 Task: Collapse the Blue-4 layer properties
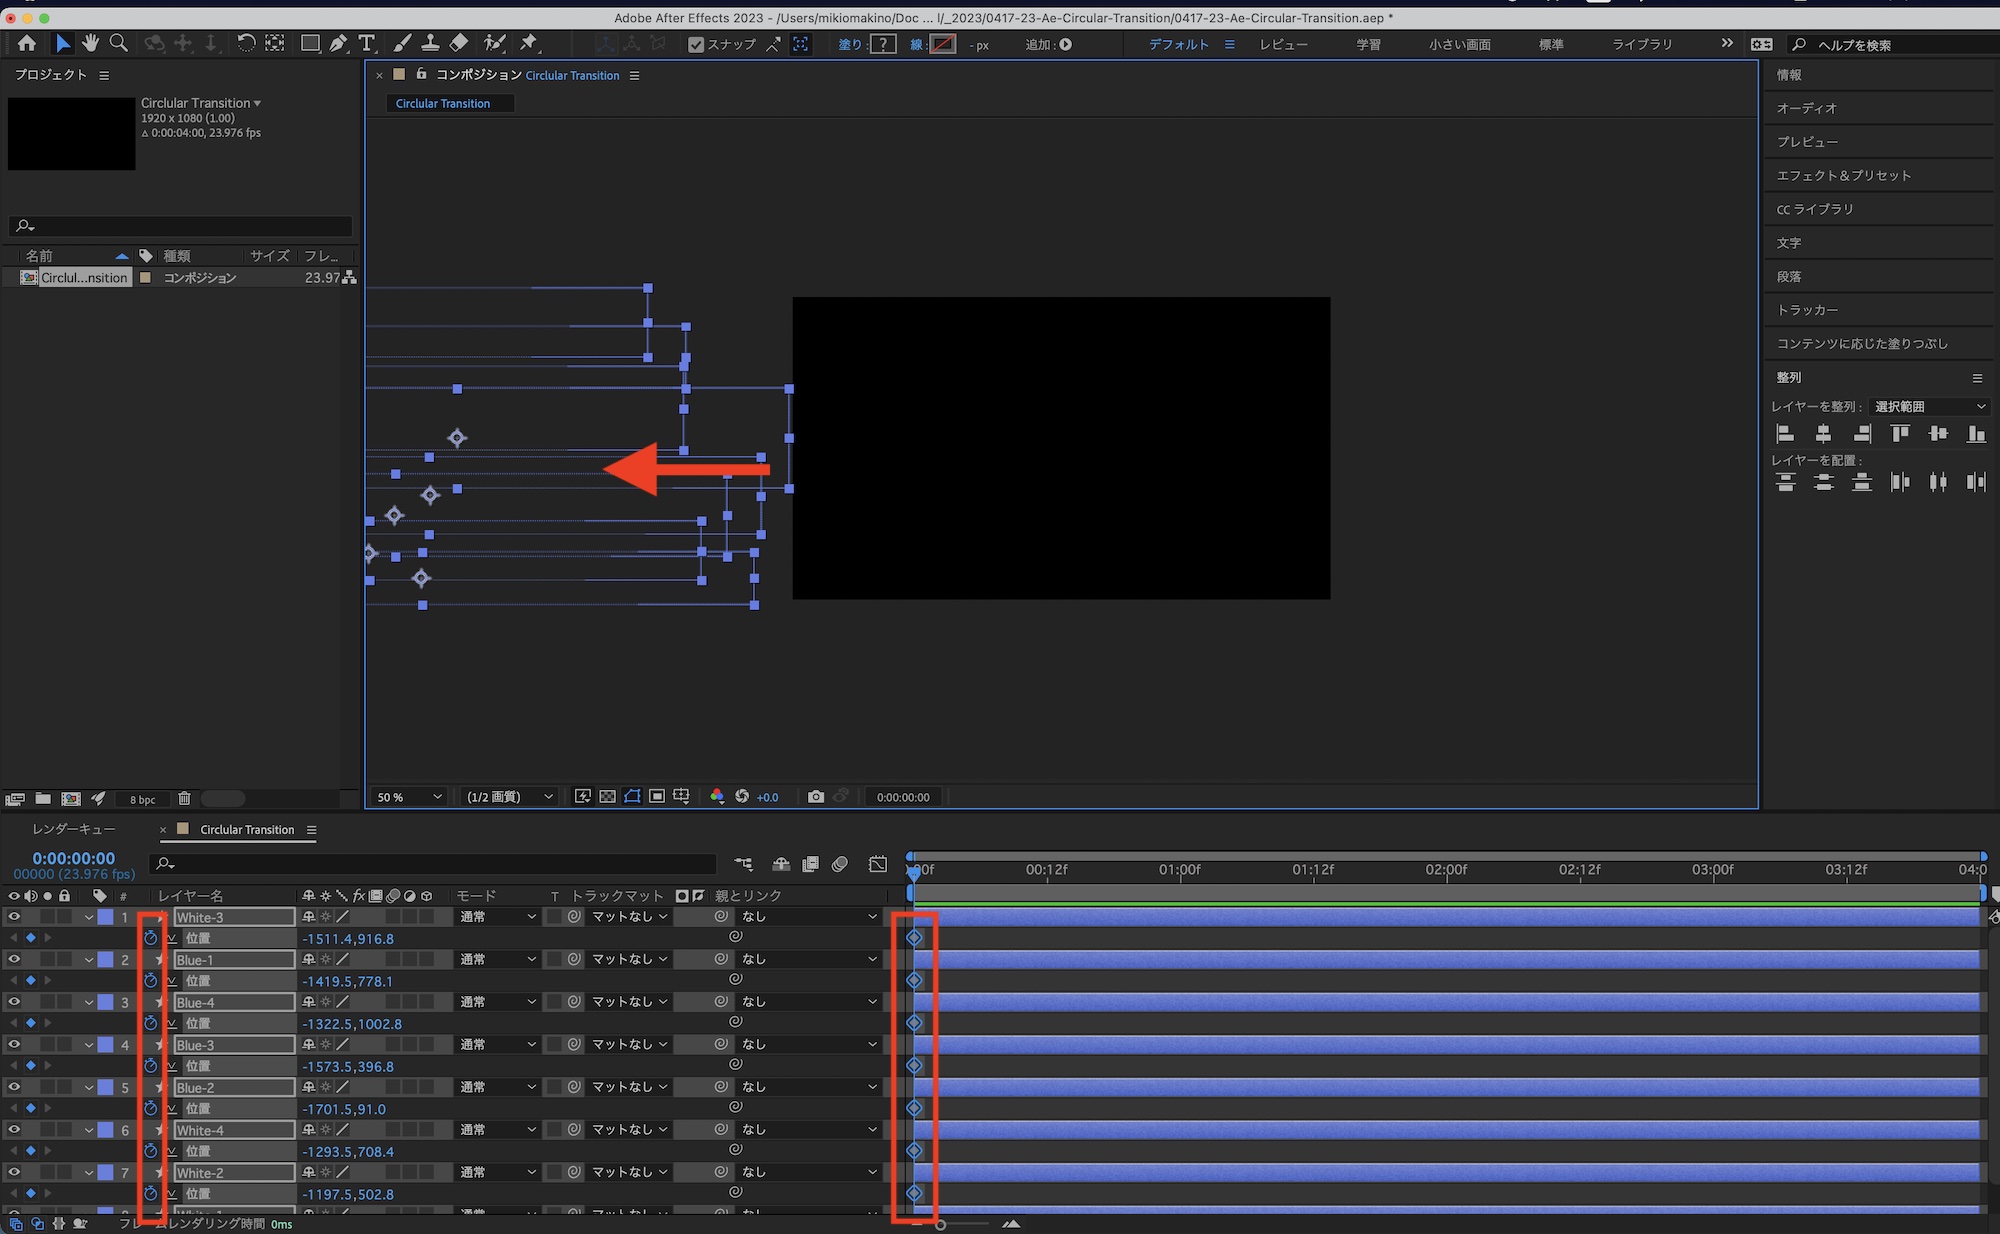tap(89, 1003)
